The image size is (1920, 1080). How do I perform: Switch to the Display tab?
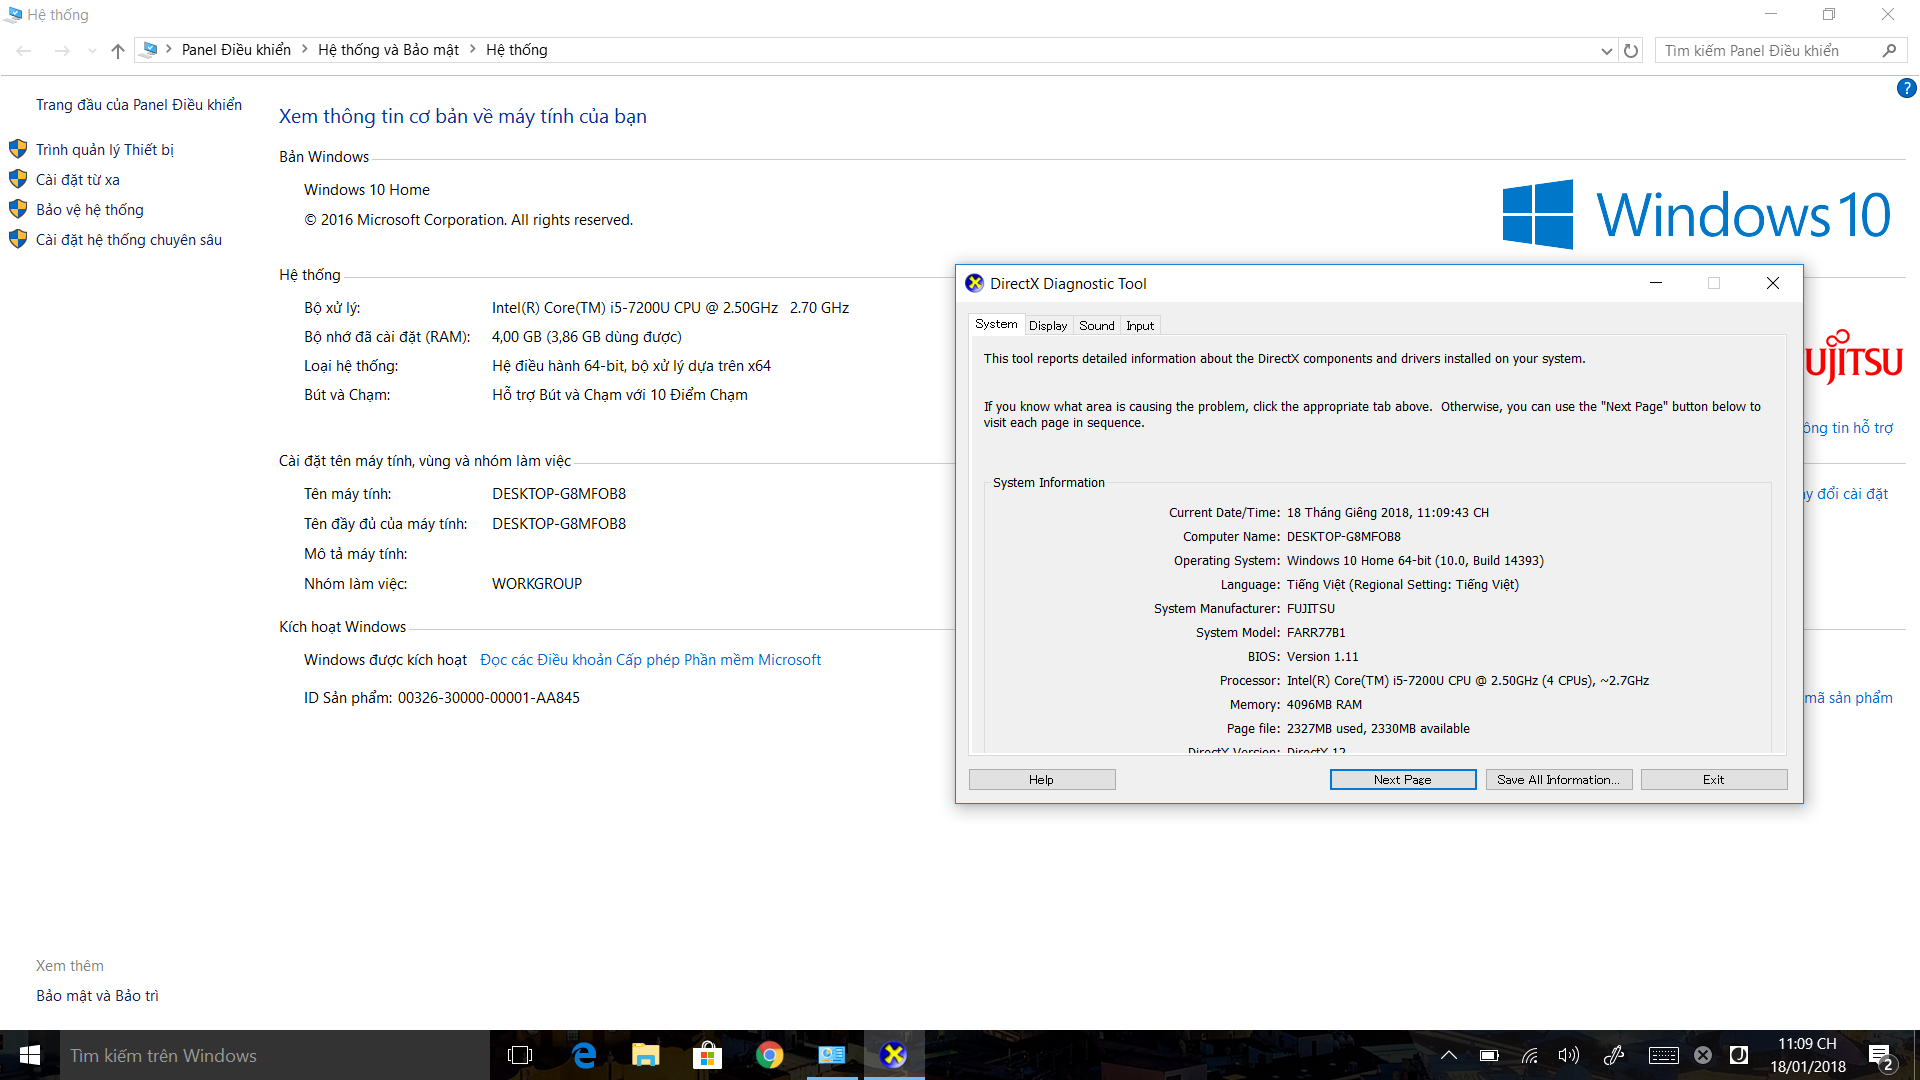tap(1047, 326)
